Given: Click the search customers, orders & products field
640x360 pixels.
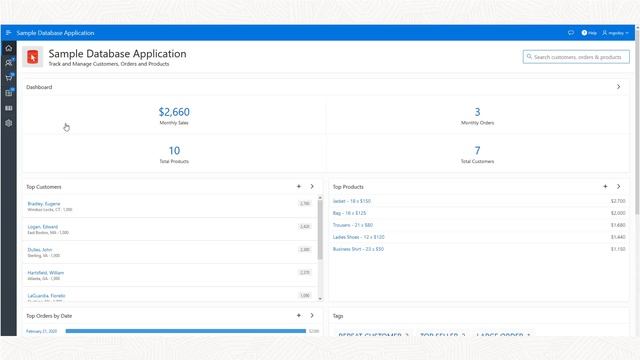Looking at the screenshot, I should click(576, 57).
